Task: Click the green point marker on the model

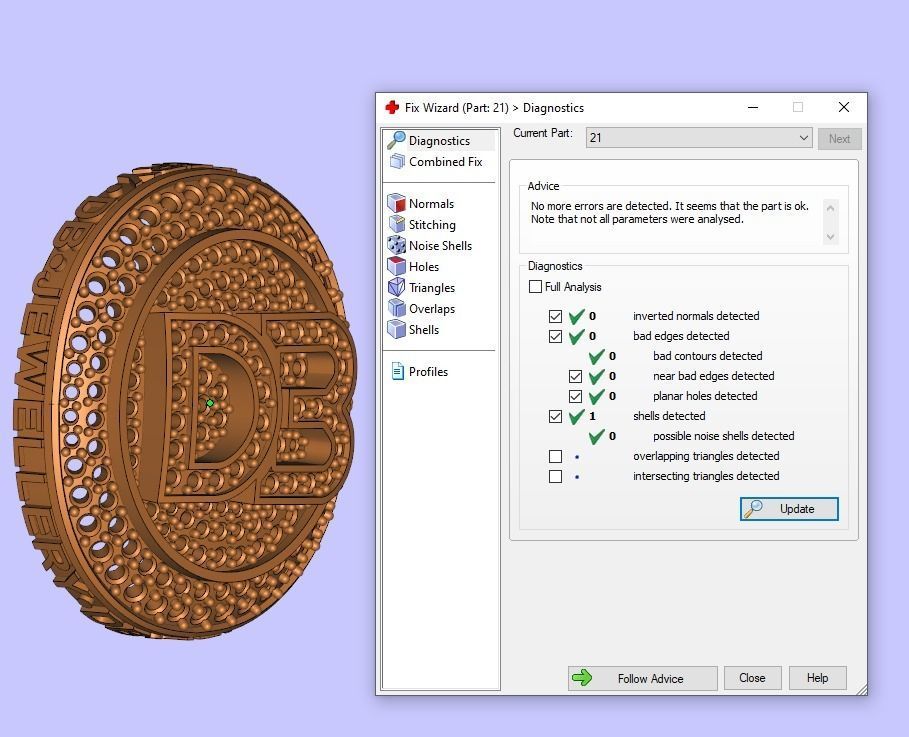Action: coord(210,403)
